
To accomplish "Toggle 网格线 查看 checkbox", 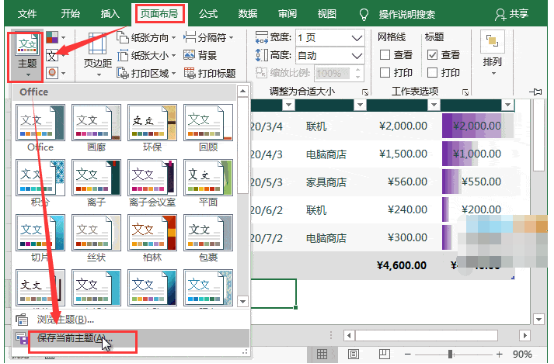I will (385, 55).
